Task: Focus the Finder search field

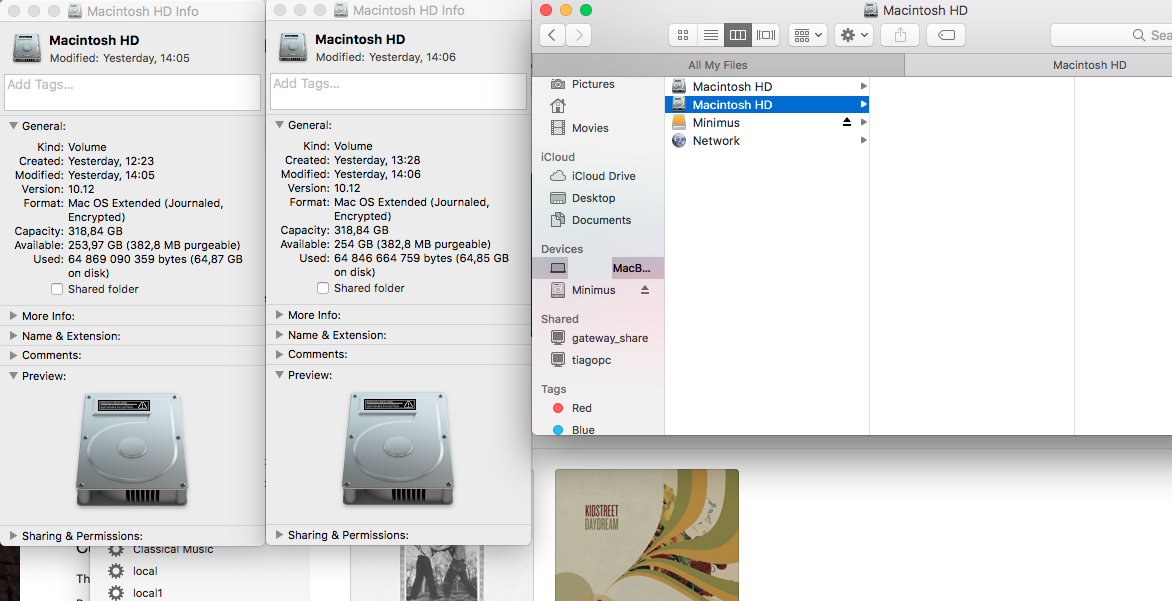Action: (1111, 35)
